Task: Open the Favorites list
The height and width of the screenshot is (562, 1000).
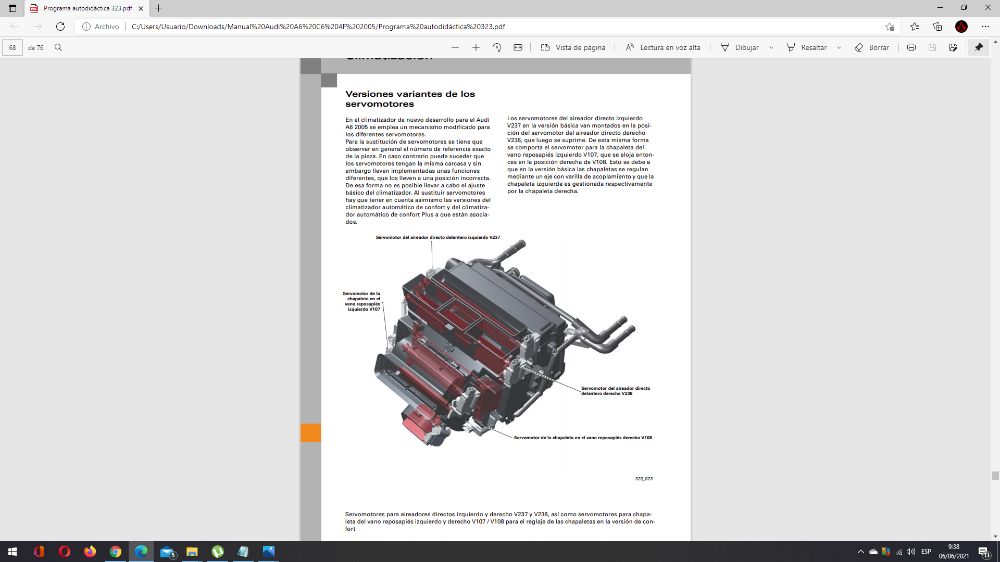Action: tap(915, 27)
